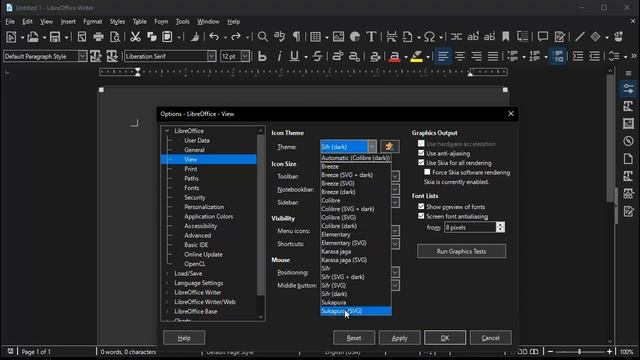Screen dimensions: 640x360
Task: Select Colibre (SVG) in theme list
Action: tap(356, 218)
